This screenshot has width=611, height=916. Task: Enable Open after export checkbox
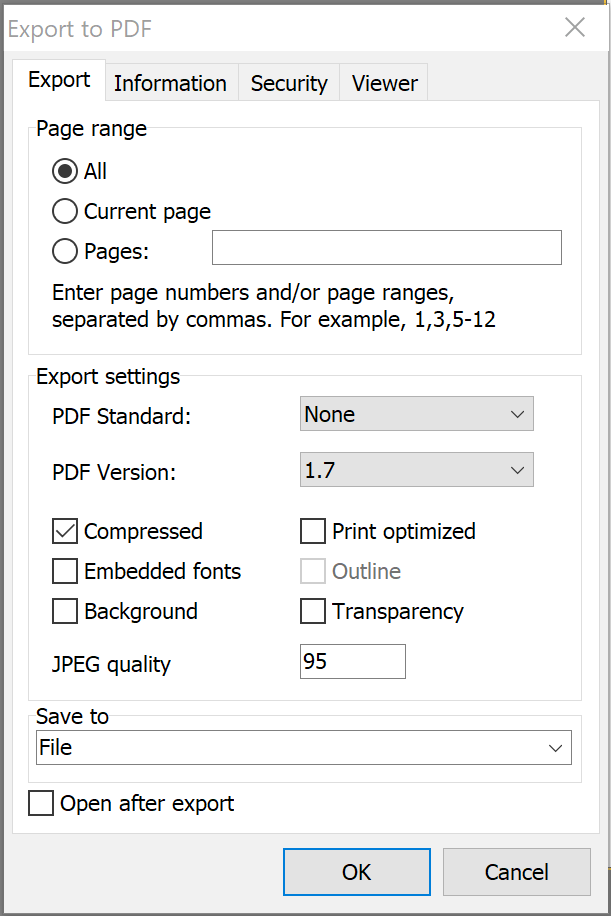coord(41,804)
